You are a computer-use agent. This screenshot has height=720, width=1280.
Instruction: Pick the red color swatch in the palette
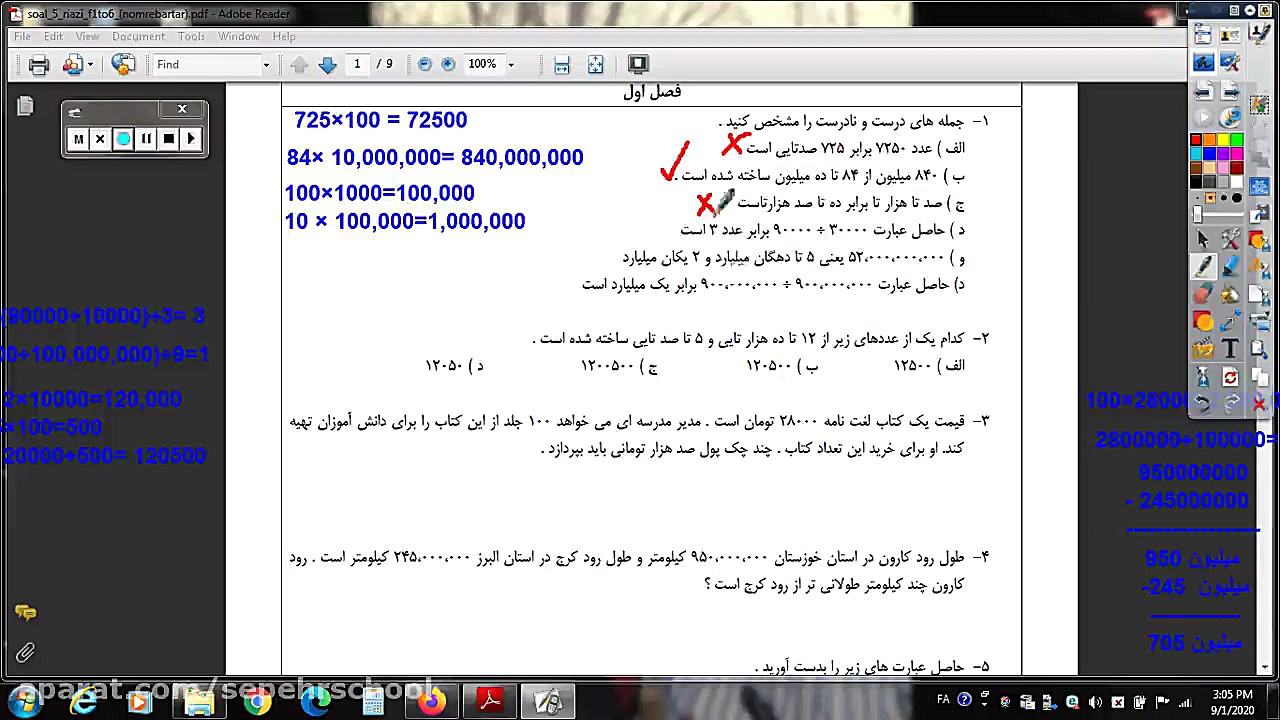pyautogui.click(x=1195, y=140)
